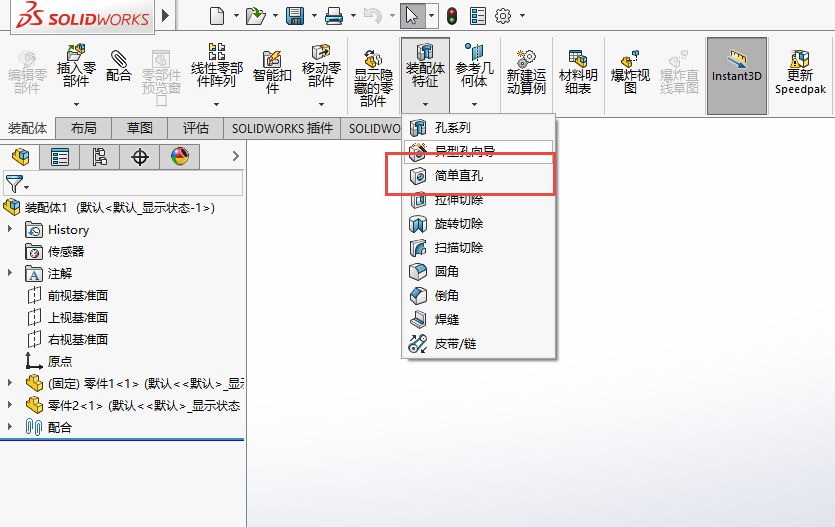The width and height of the screenshot is (835, 527).
Task: Expand the manager panel tabs arrow
Action: (236, 157)
